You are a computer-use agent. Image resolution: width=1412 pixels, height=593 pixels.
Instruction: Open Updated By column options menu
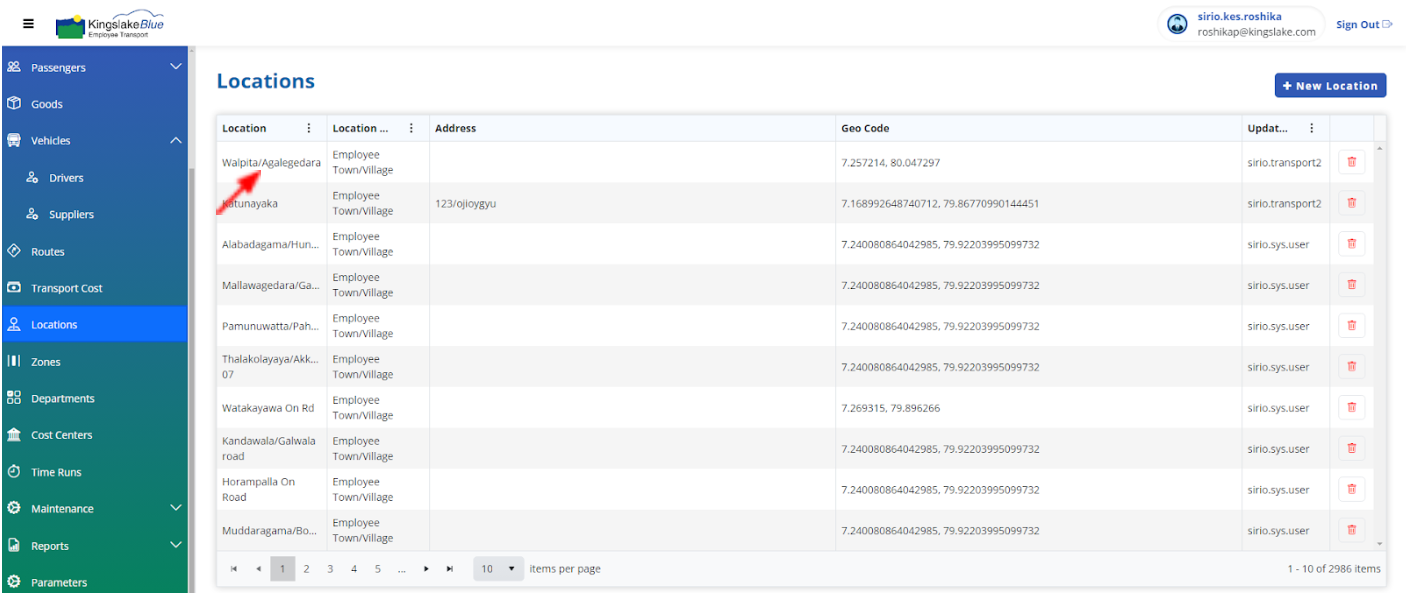click(1312, 128)
